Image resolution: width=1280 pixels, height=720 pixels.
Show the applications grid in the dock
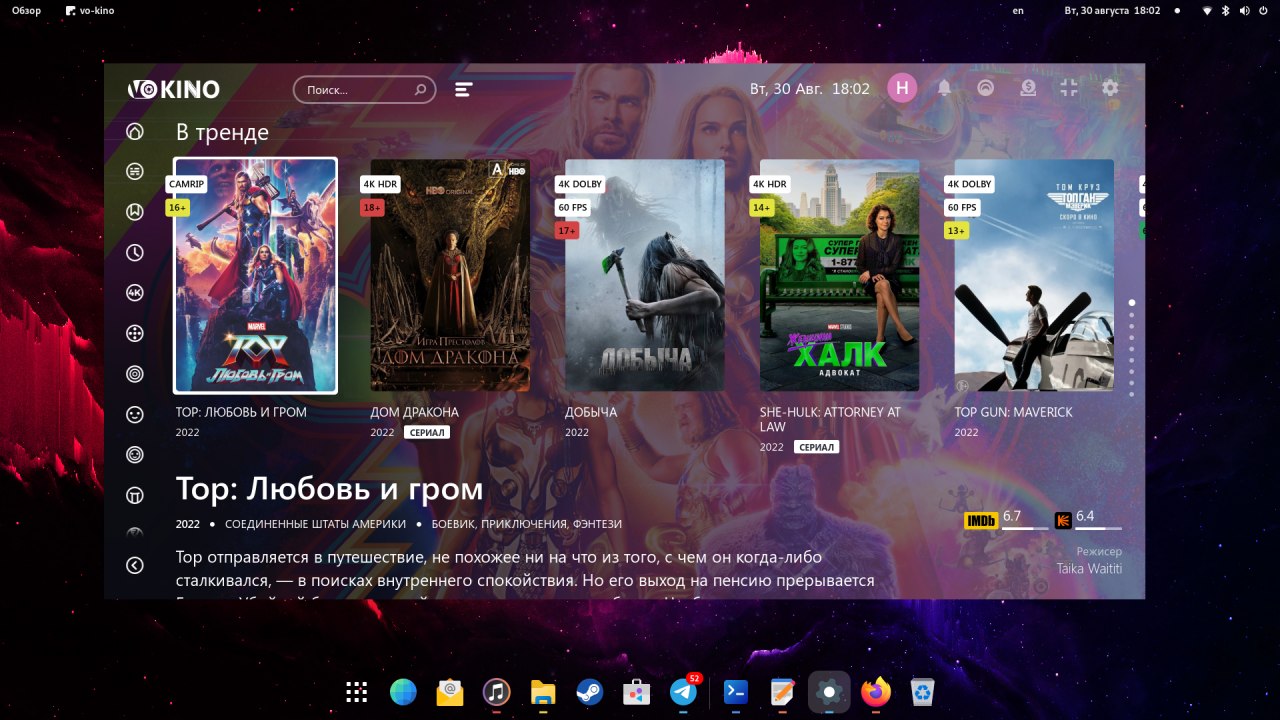tap(356, 691)
